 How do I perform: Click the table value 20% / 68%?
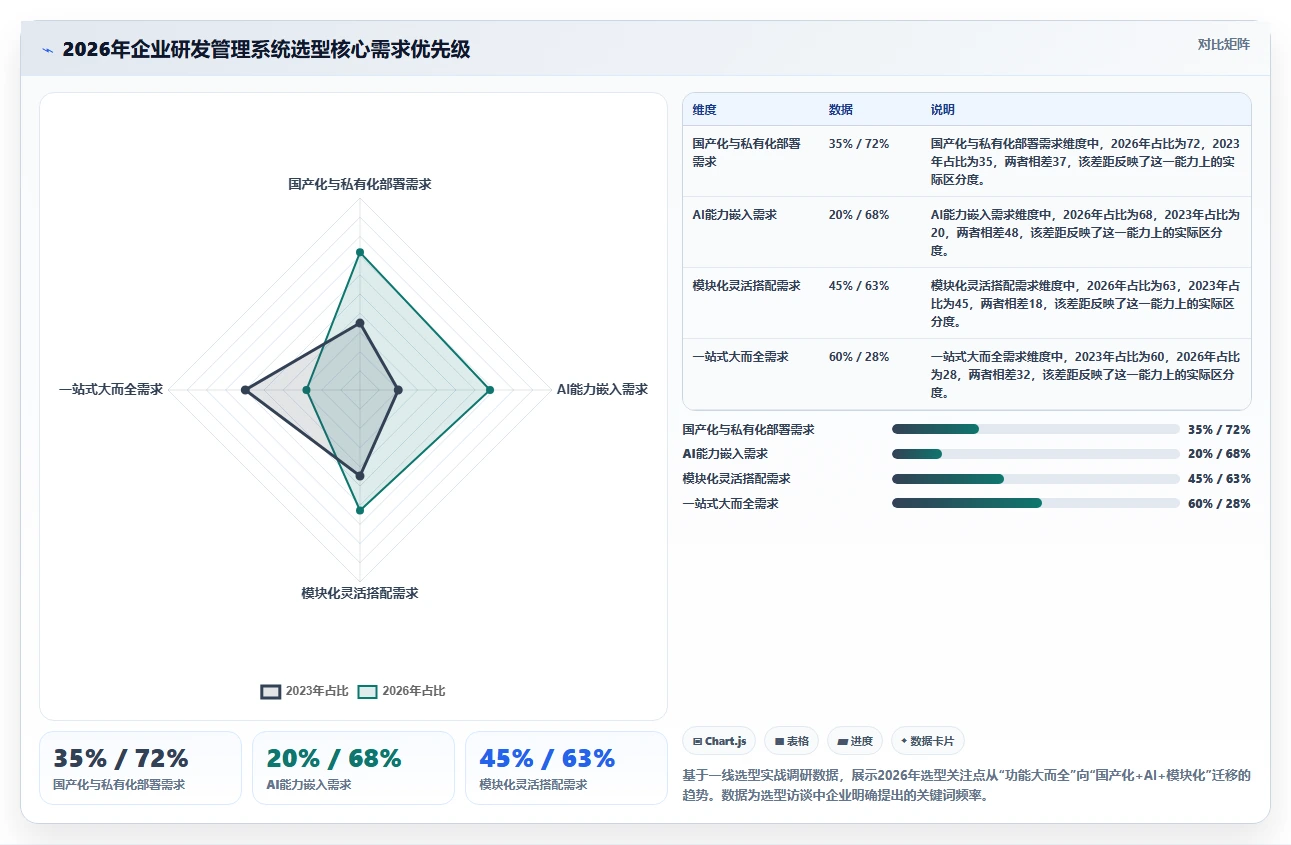pos(859,215)
